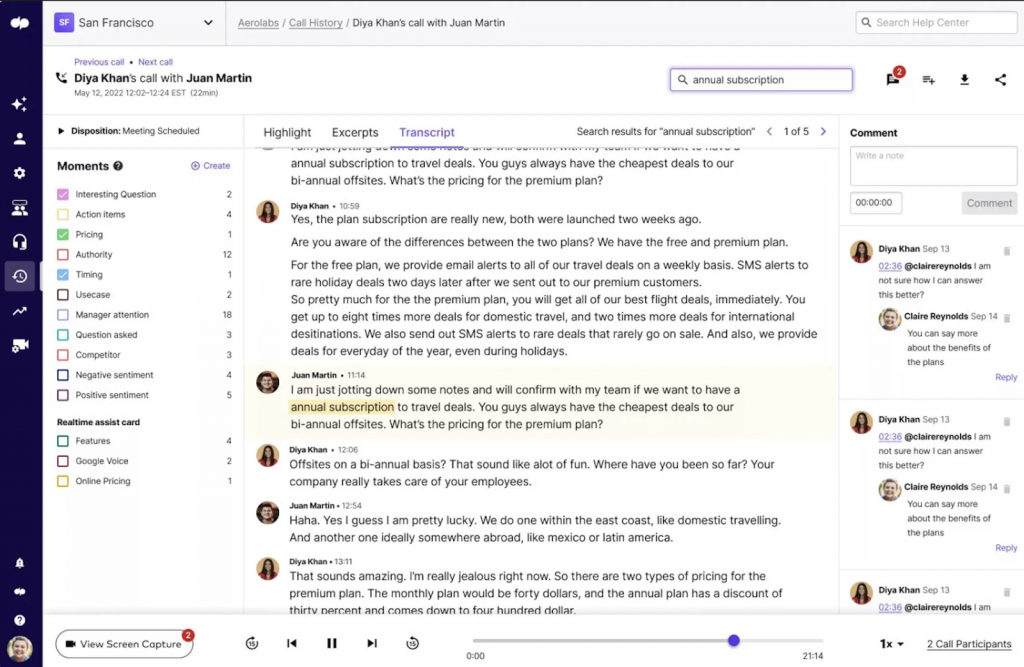Open call history clock icon in sidebar

pyautogui.click(x=19, y=277)
